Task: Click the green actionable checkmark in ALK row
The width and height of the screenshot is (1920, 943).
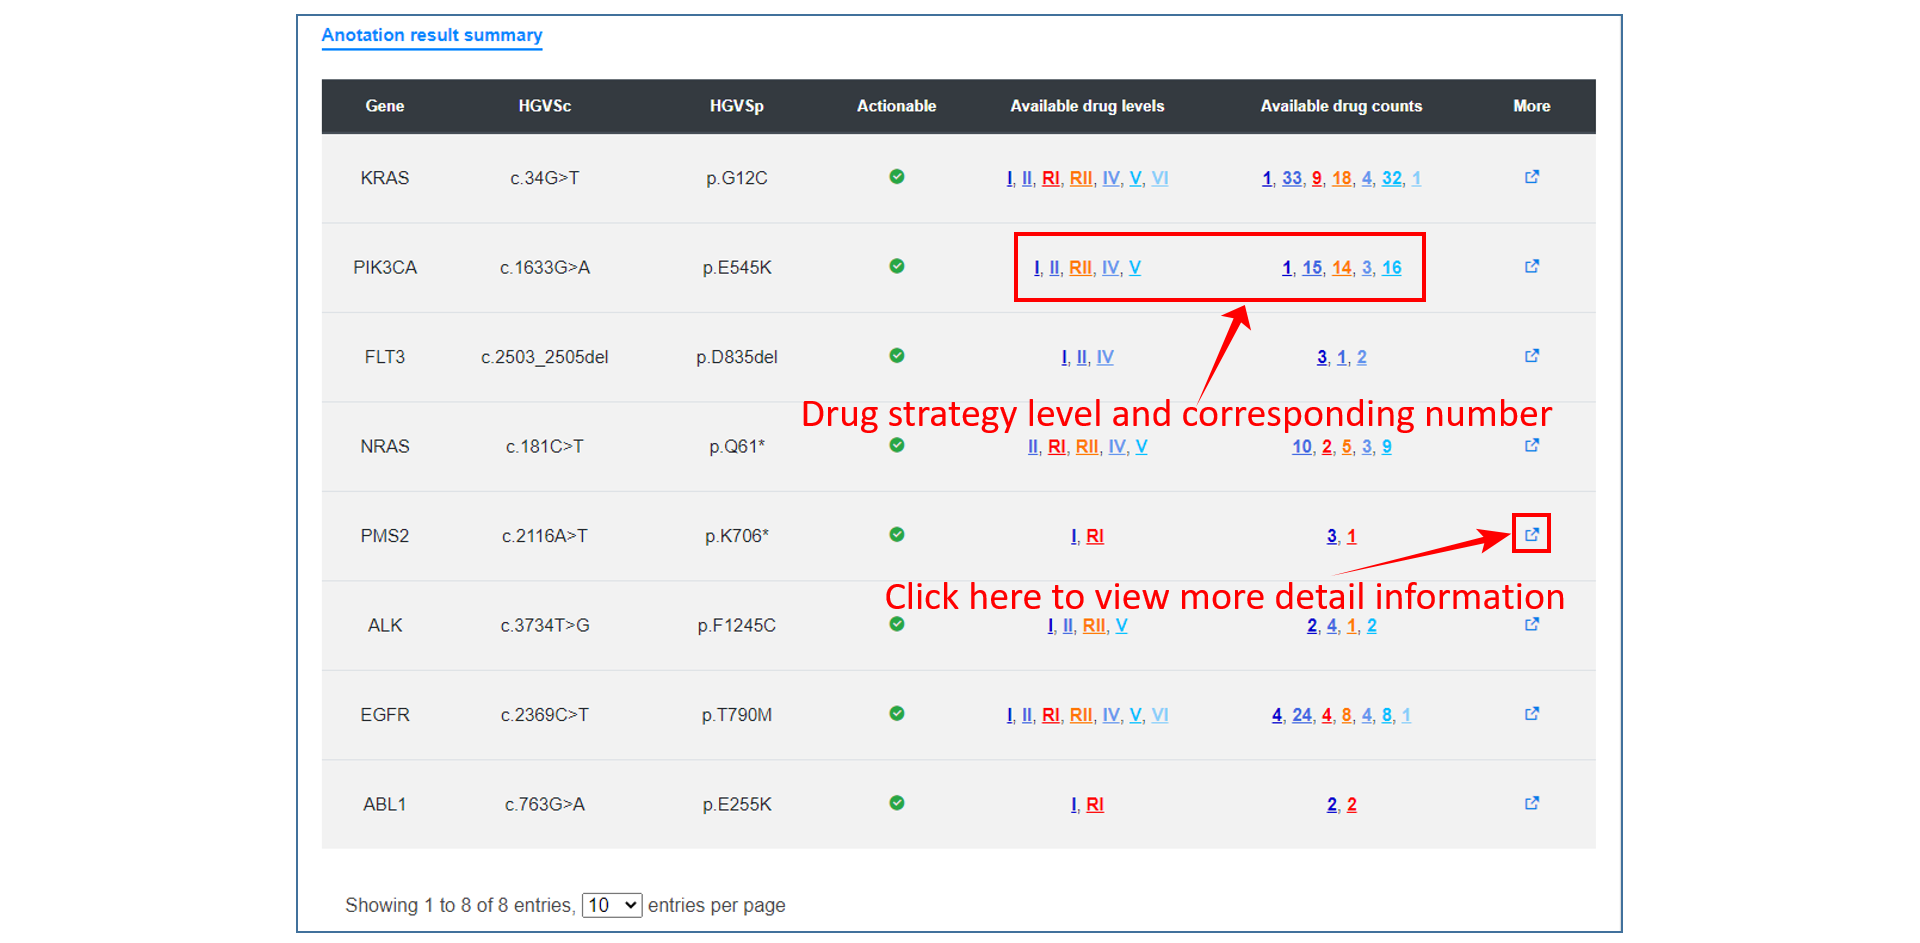Action: [x=897, y=624]
